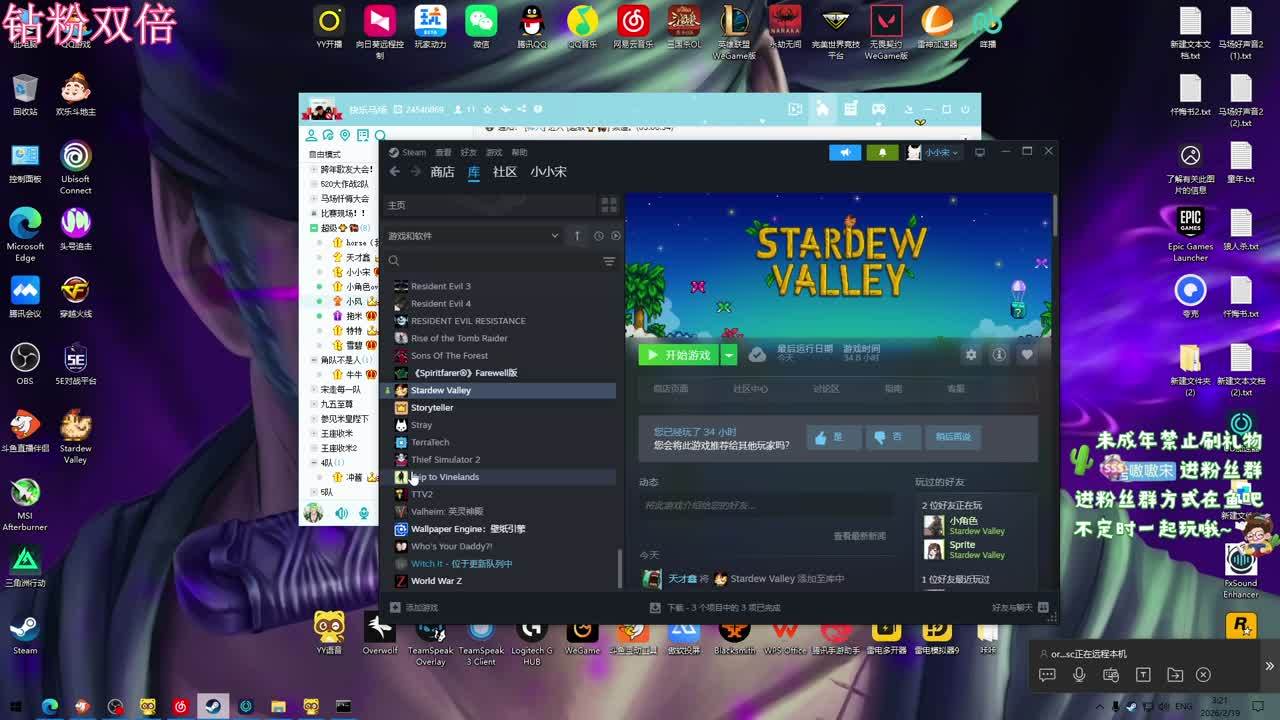The height and width of the screenshot is (720, 1280).
Task: Open library filter options icon
Action: (608, 261)
